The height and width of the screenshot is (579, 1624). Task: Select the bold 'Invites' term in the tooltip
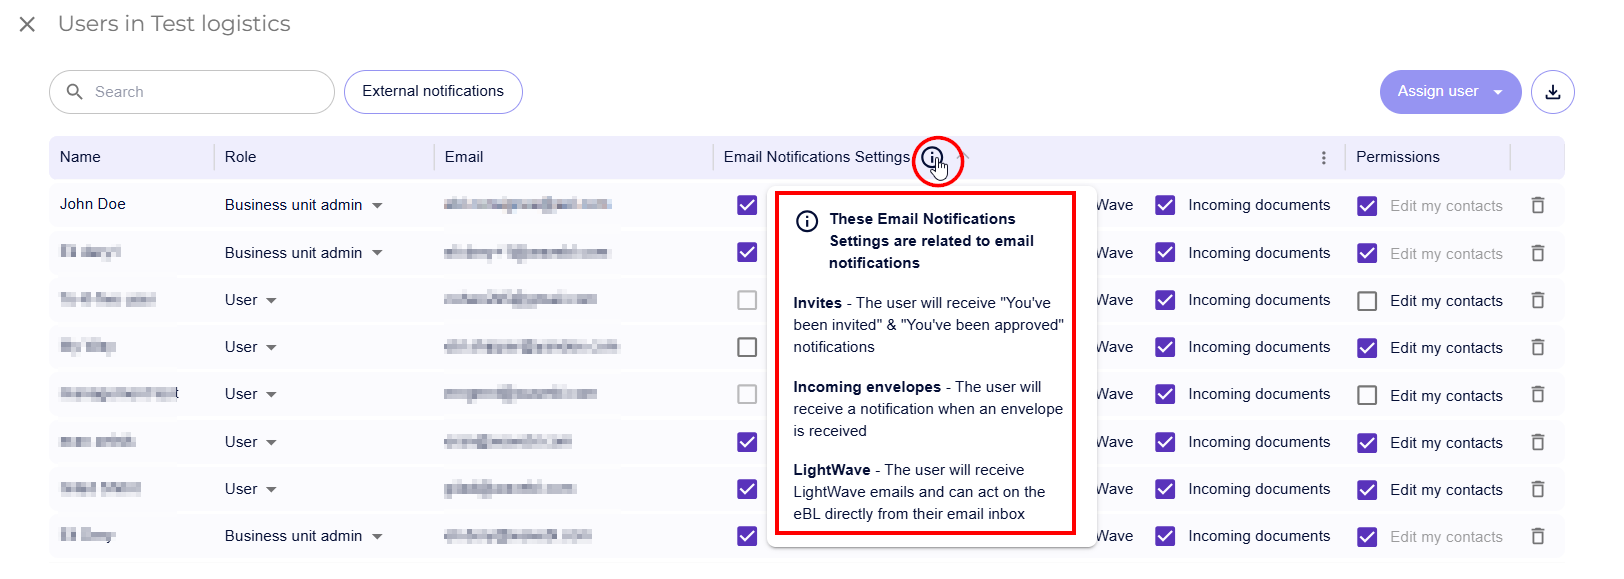(x=817, y=303)
